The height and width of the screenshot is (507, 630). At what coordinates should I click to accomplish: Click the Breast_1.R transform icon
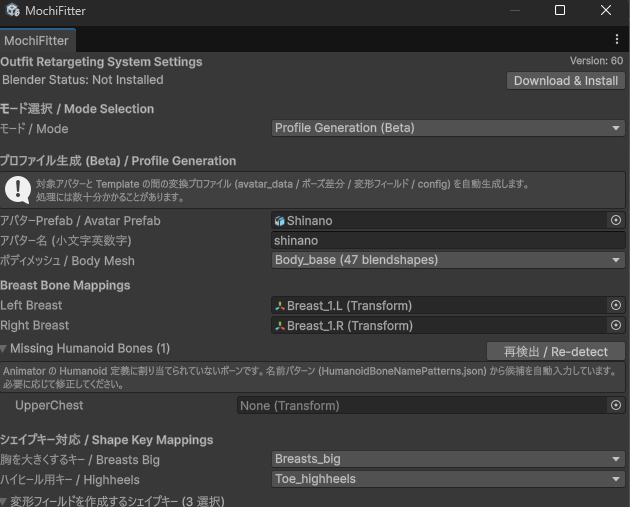click(x=280, y=326)
